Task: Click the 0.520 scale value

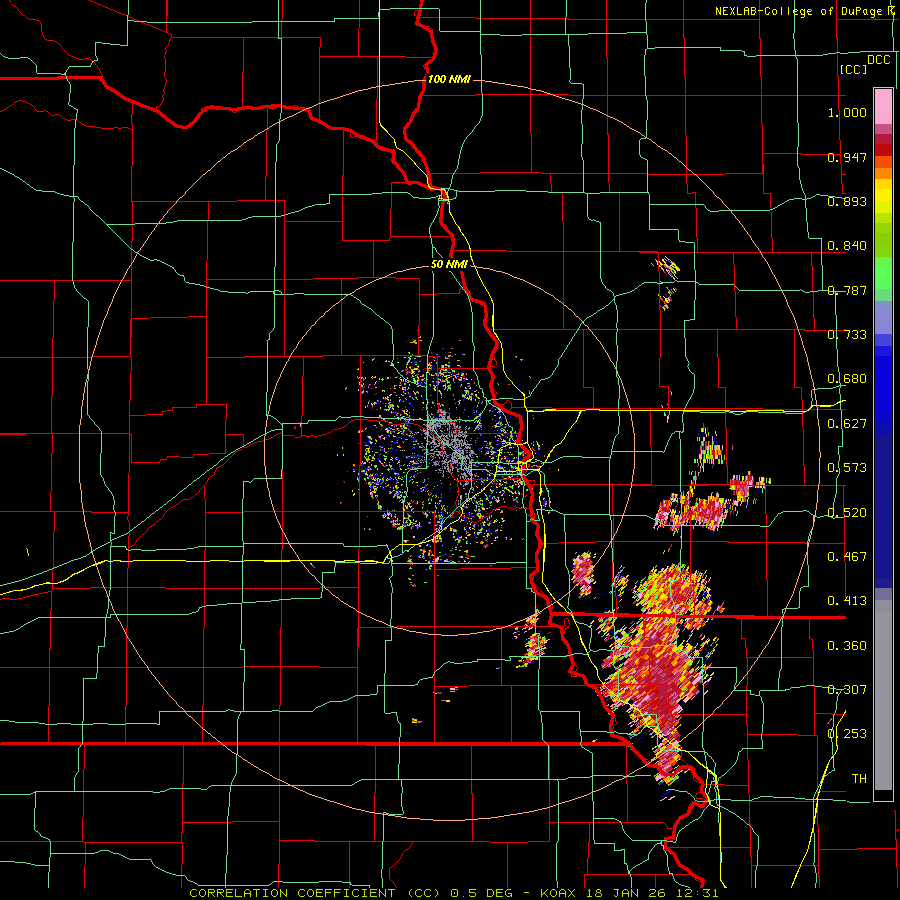Action: [847, 513]
